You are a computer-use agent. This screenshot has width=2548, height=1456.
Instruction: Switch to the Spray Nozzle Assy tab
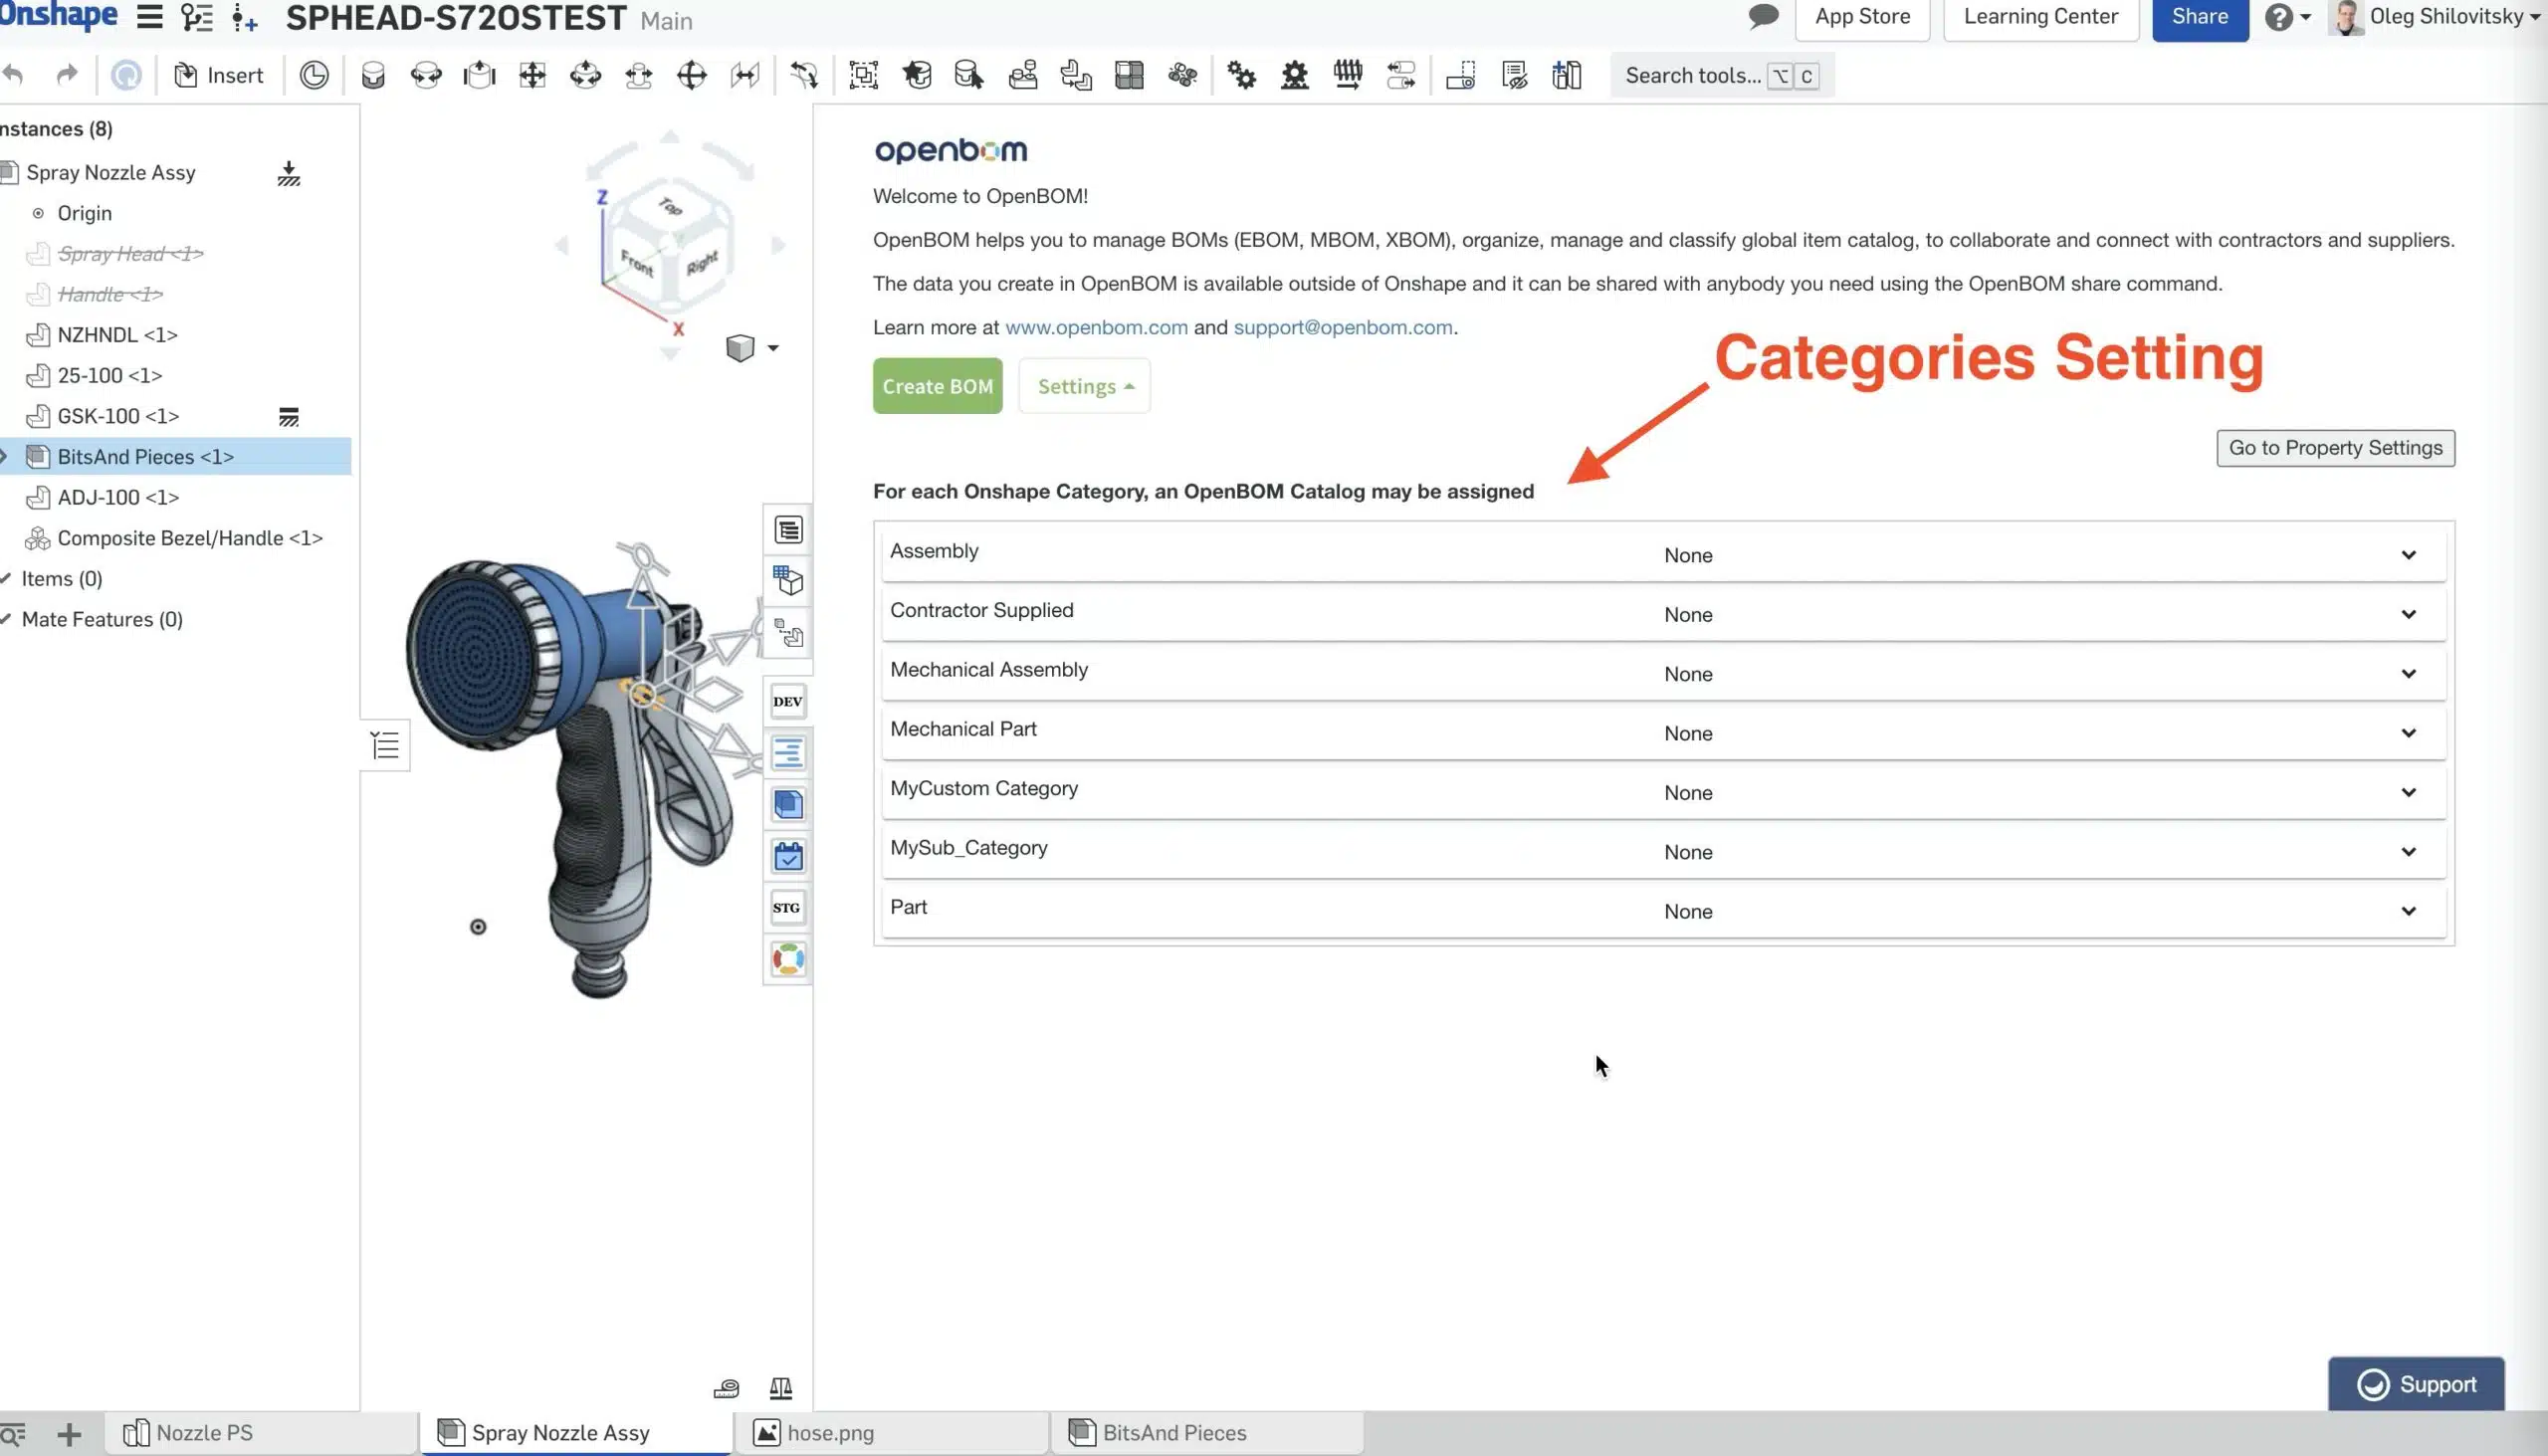(x=575, y=1433)
